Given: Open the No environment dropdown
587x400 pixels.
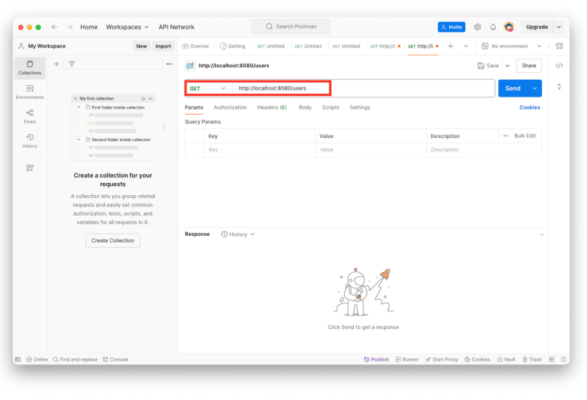Looking at the screenshot, I should 511,46.
